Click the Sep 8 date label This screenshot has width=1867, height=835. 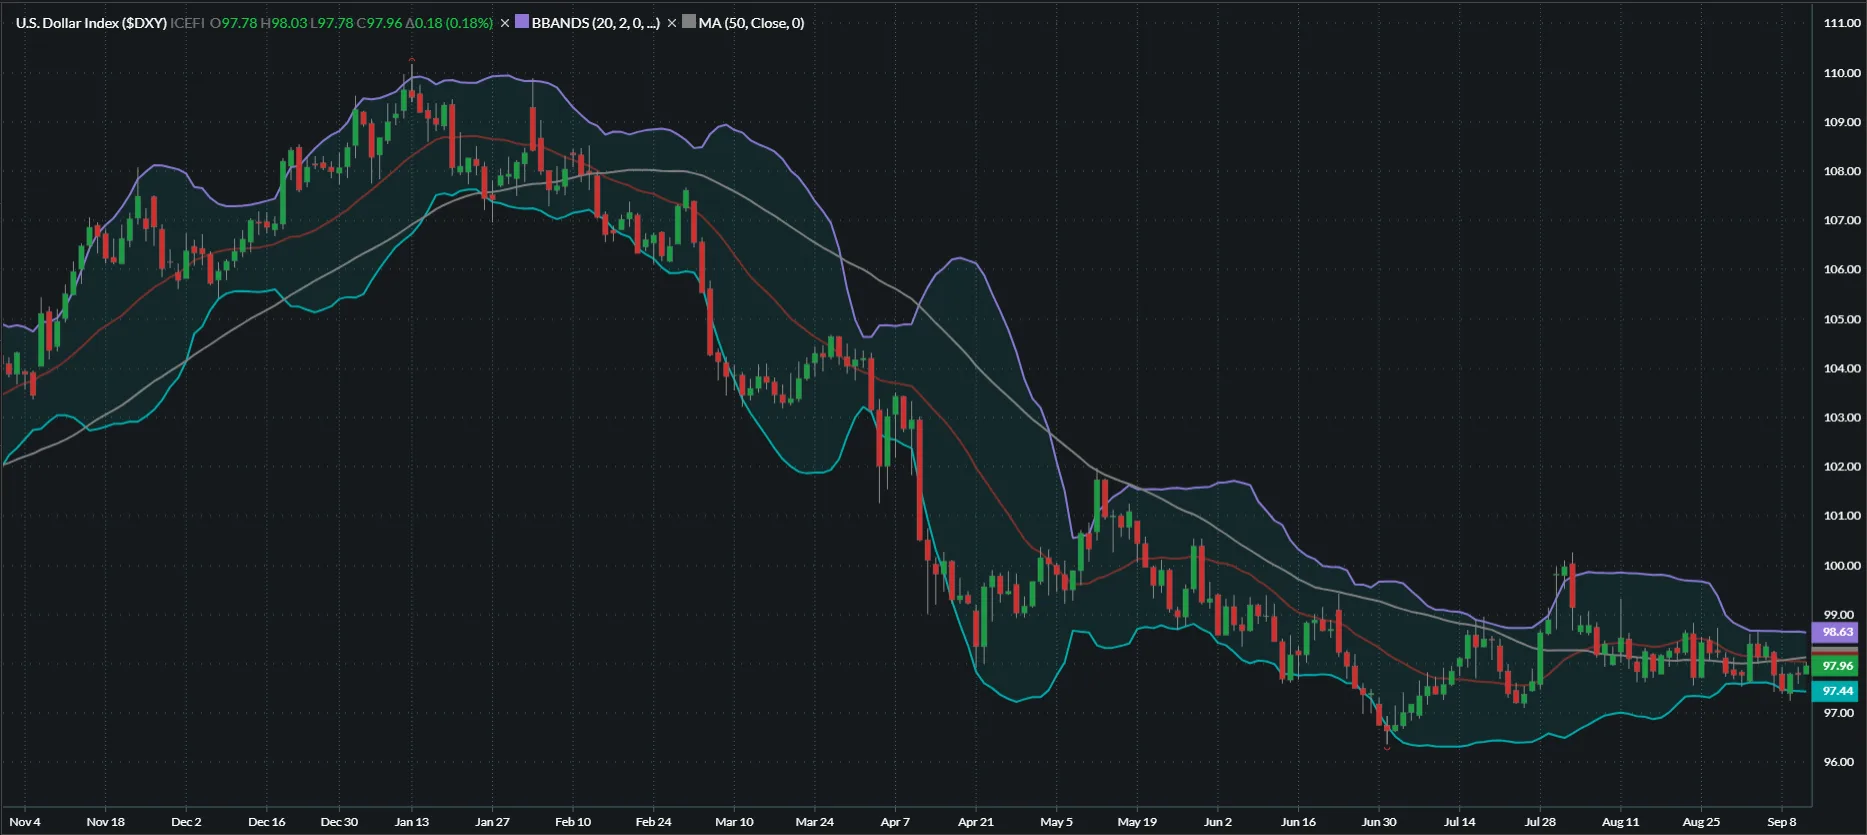point(1781,822)
